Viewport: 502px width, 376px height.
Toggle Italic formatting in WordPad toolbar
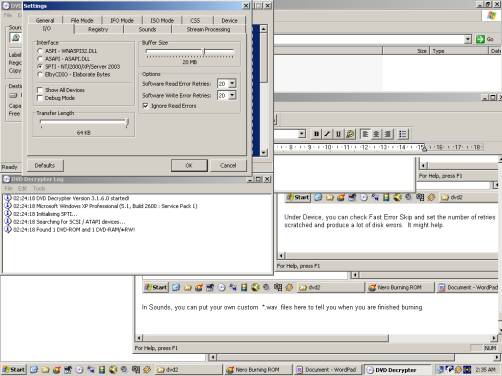point(327,134)
